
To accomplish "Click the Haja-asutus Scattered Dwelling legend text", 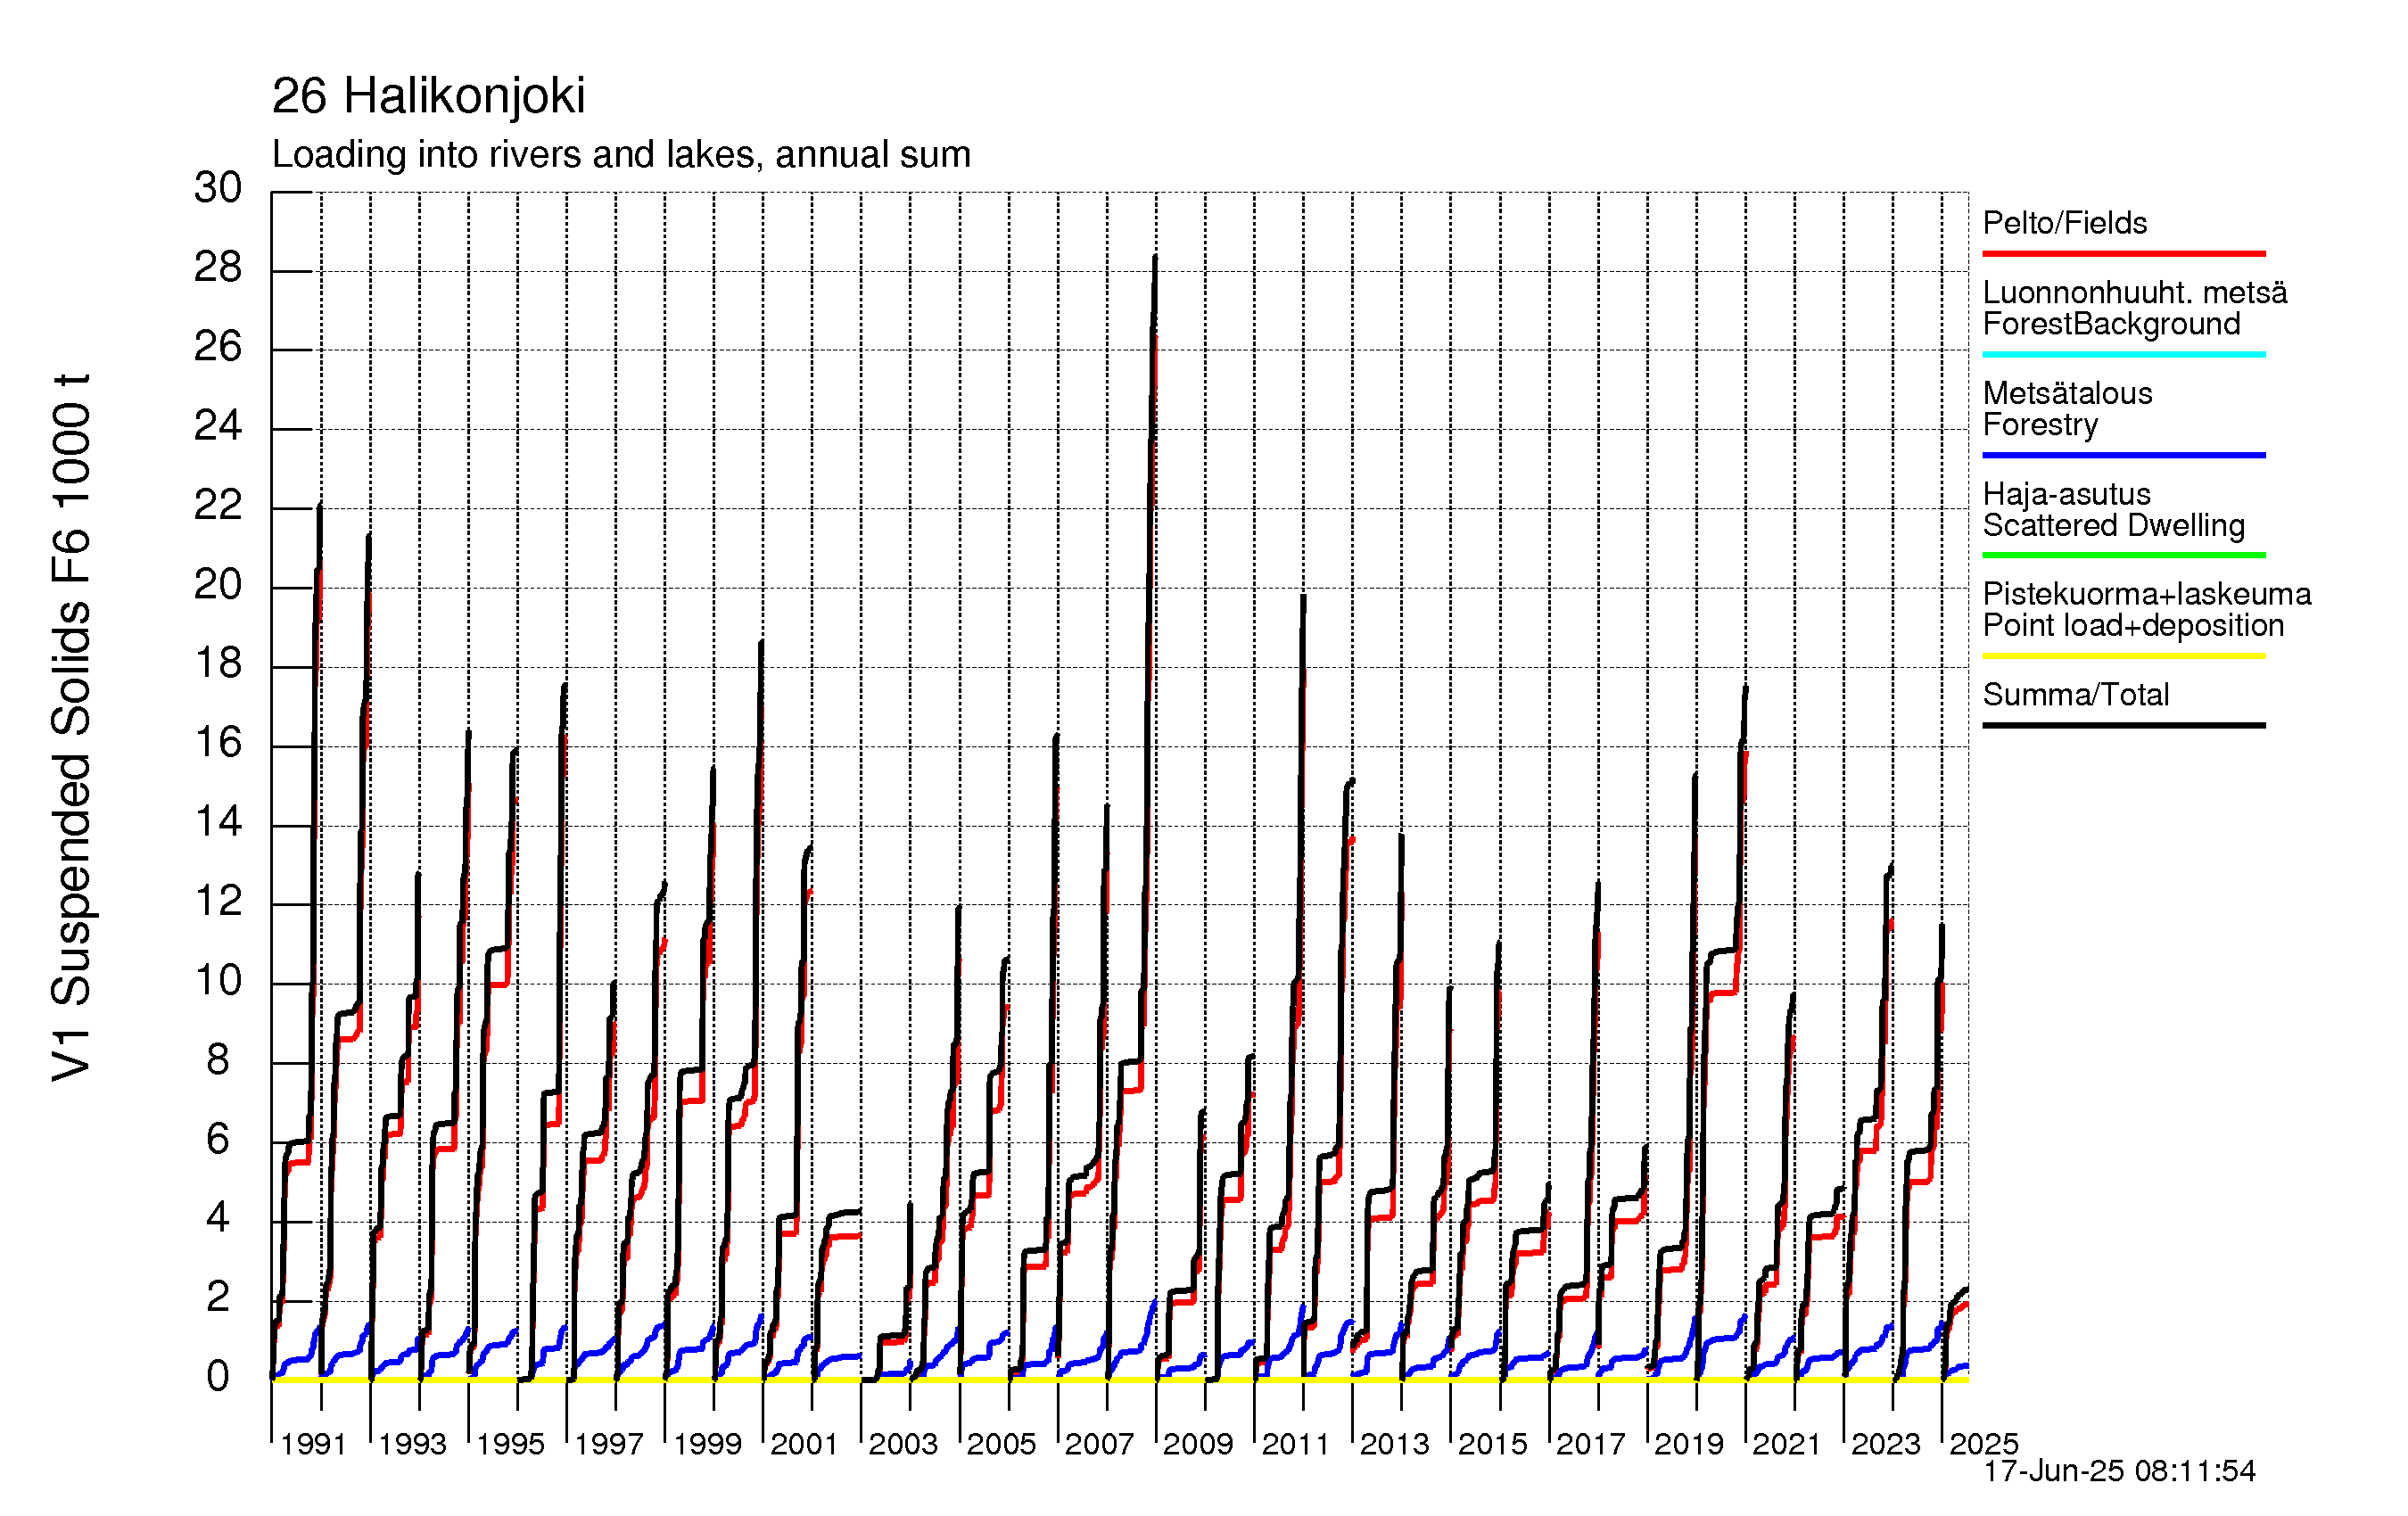I will 2112,509.
